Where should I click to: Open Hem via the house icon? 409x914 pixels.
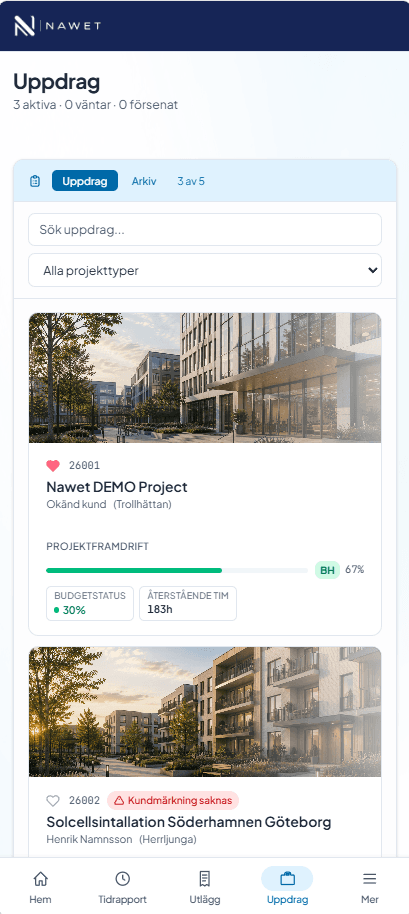[x=40, y=878]
